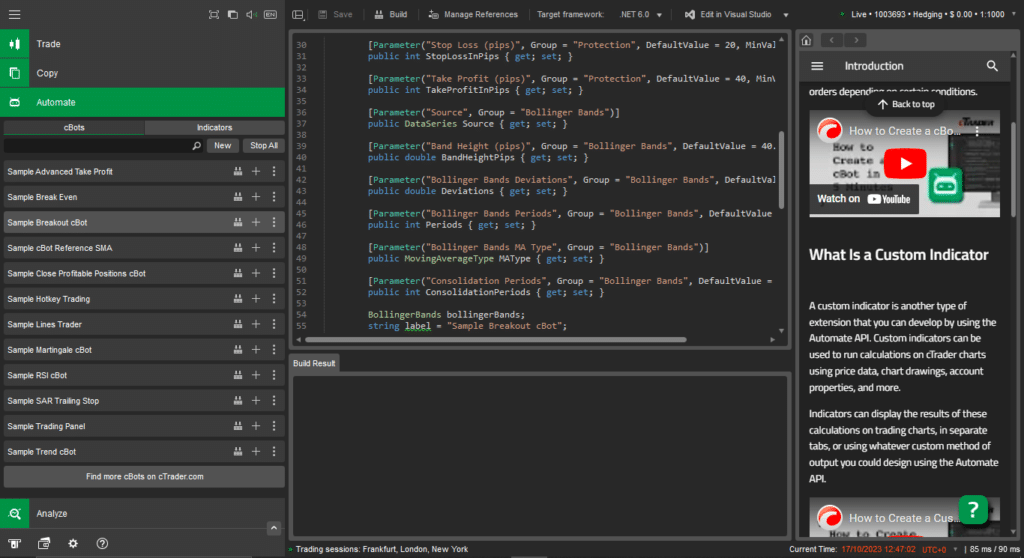This screenshot has height=558, width=1024.
Task: Click the Build toolbar button
Action: 391,14
